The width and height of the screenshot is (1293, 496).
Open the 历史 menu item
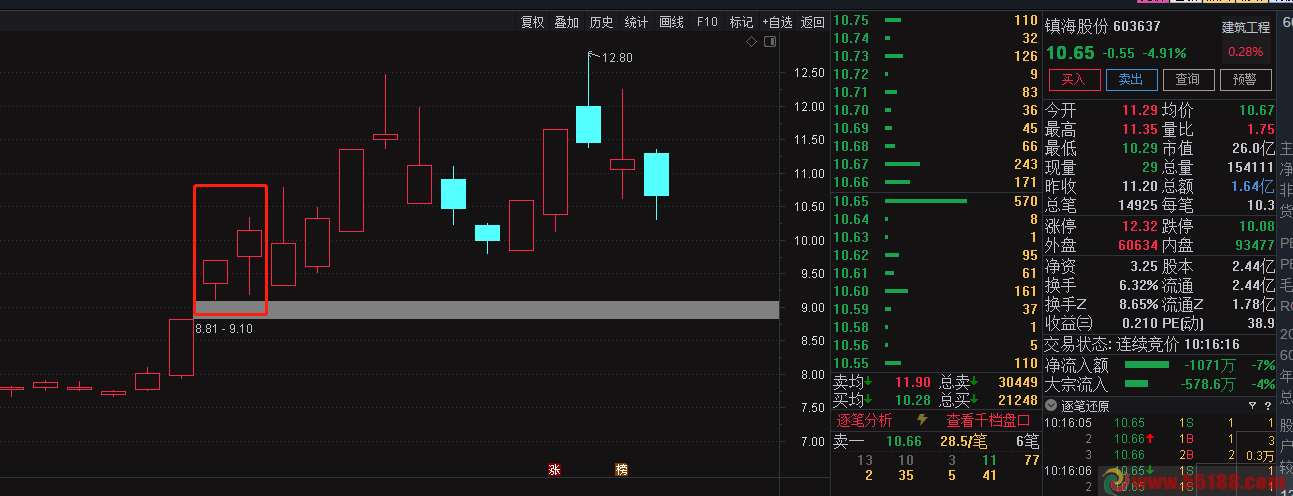click(602, 22)
